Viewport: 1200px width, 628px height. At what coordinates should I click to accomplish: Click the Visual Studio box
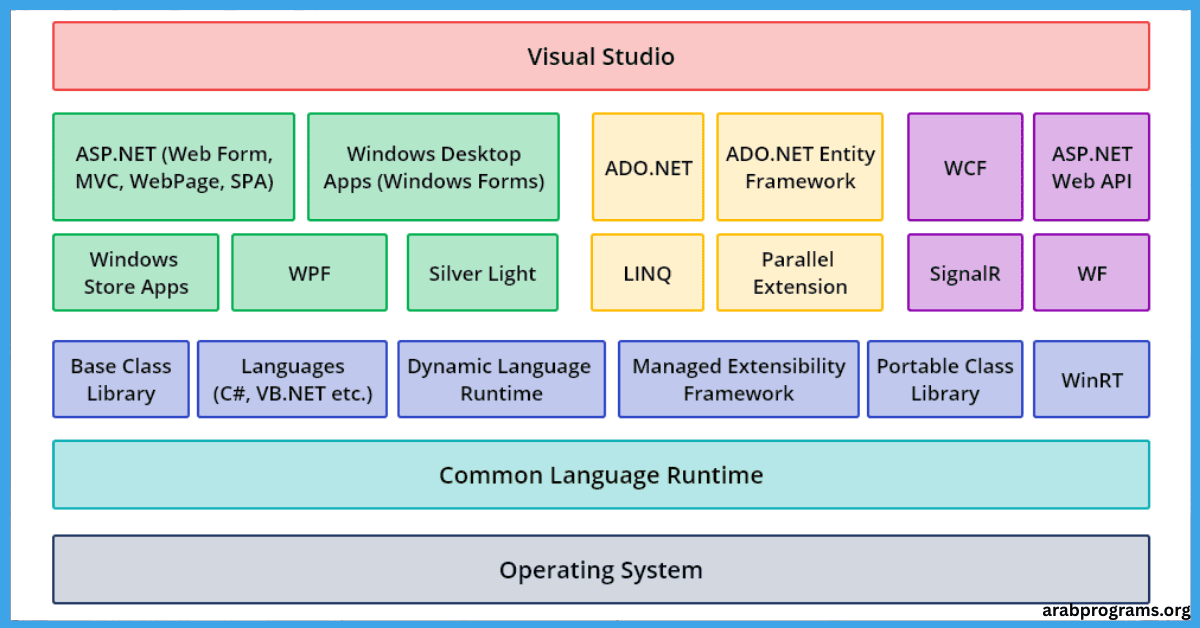(601, 56)
